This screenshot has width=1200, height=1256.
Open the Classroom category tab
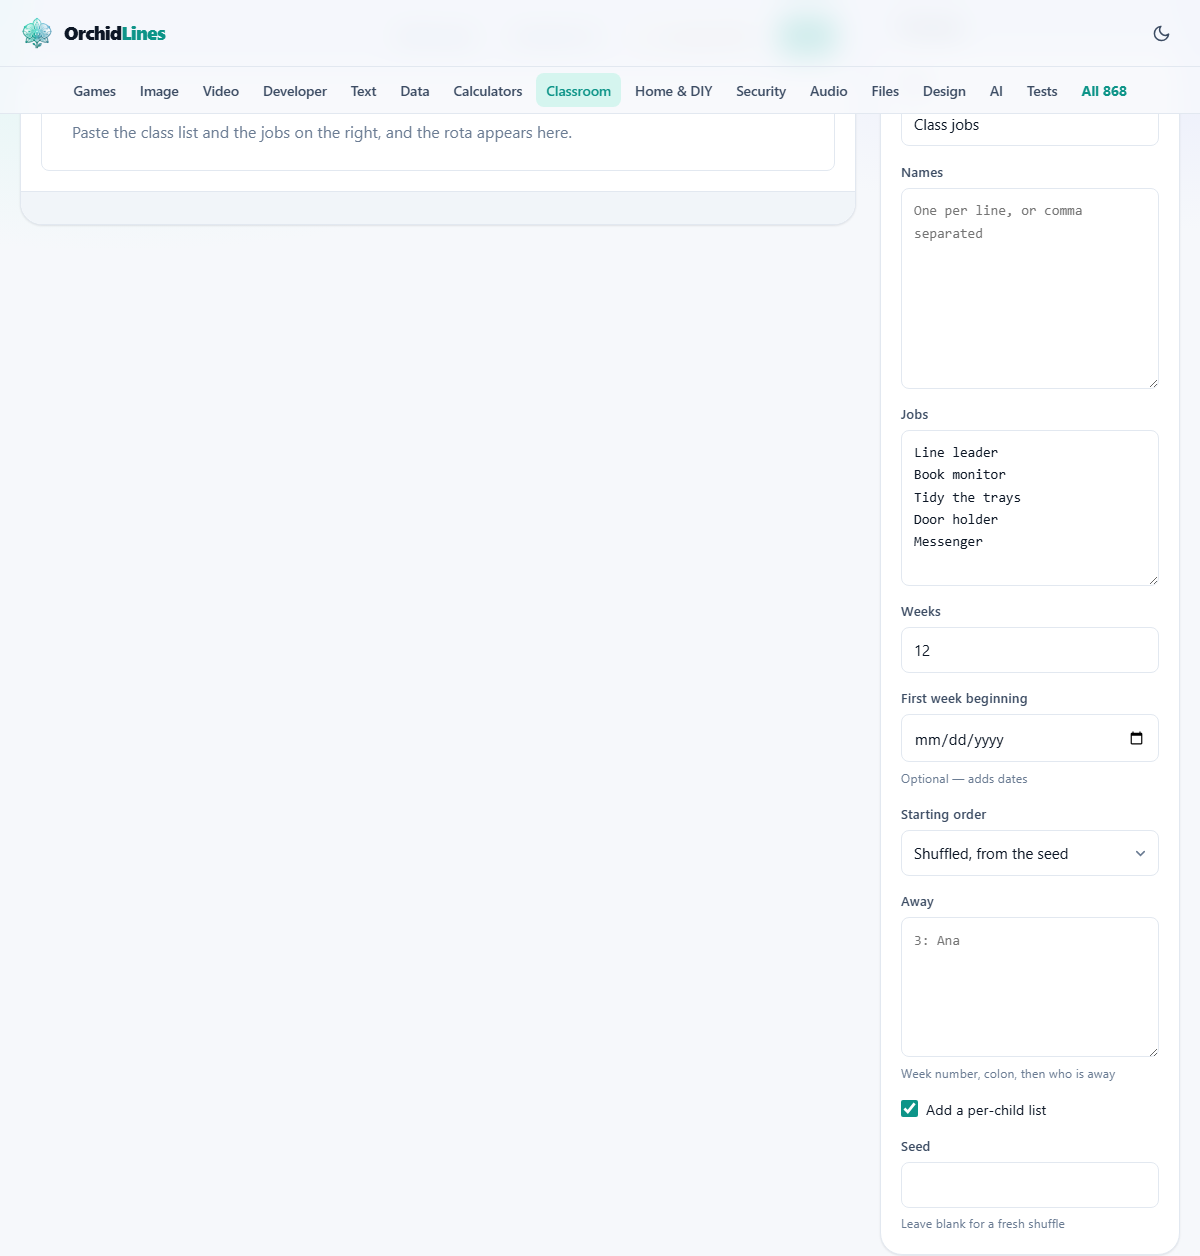(x=578, y=91)
